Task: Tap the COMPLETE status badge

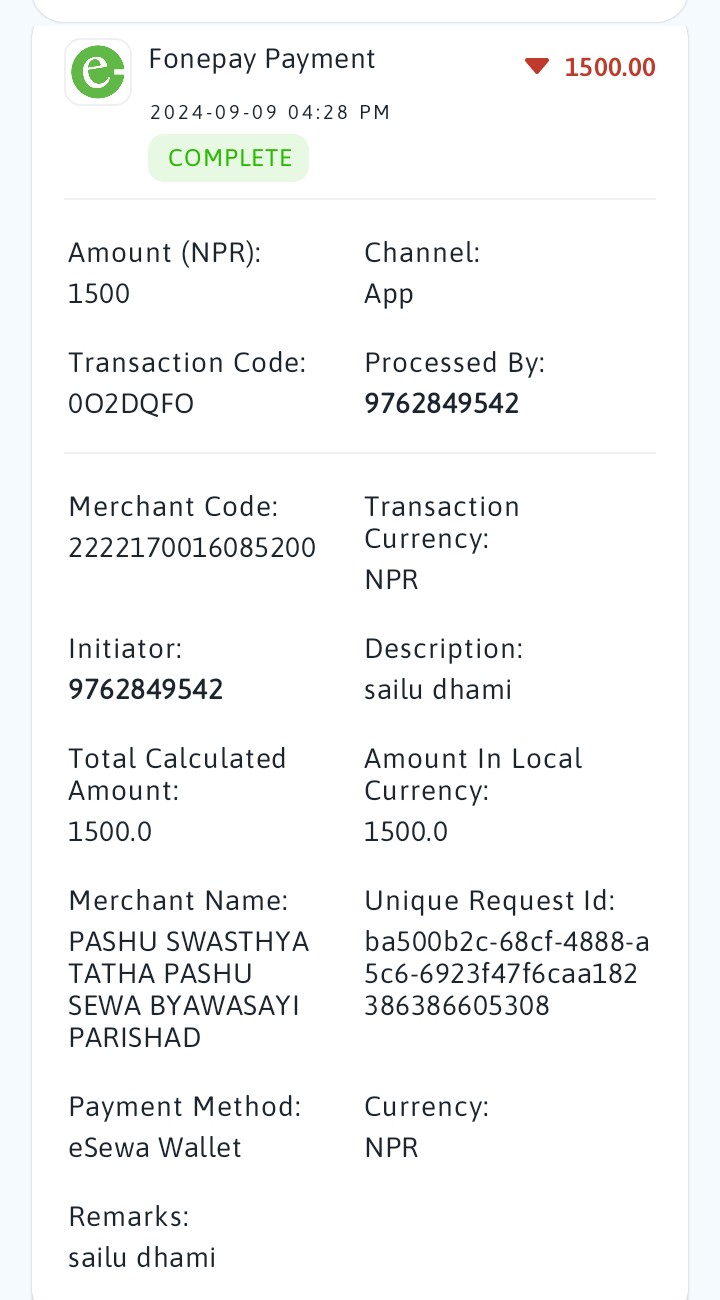Action: click(x=229, y=158)
